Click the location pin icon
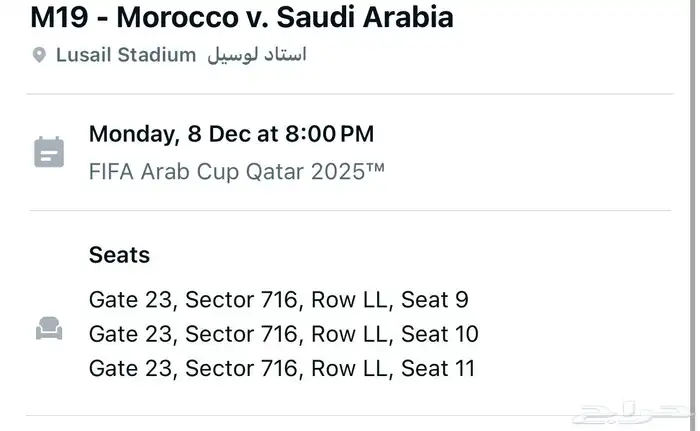Image resolution: width=700 pixels, height=431 pixels. pos(39,55)
